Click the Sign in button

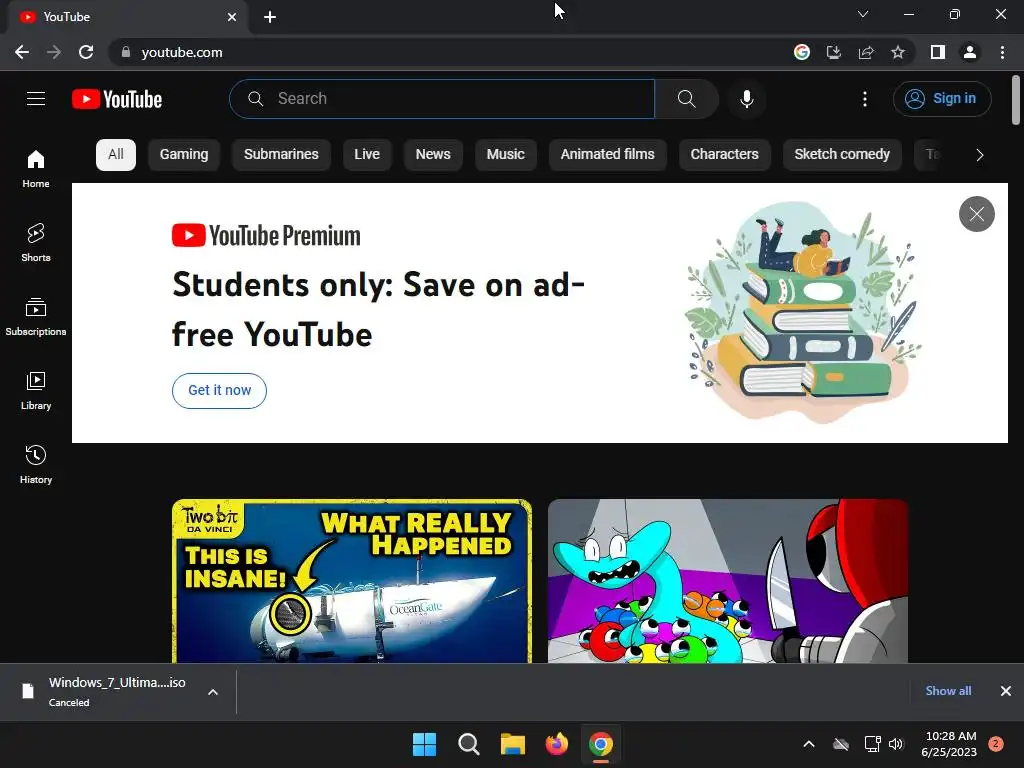(x=942, y=99)
